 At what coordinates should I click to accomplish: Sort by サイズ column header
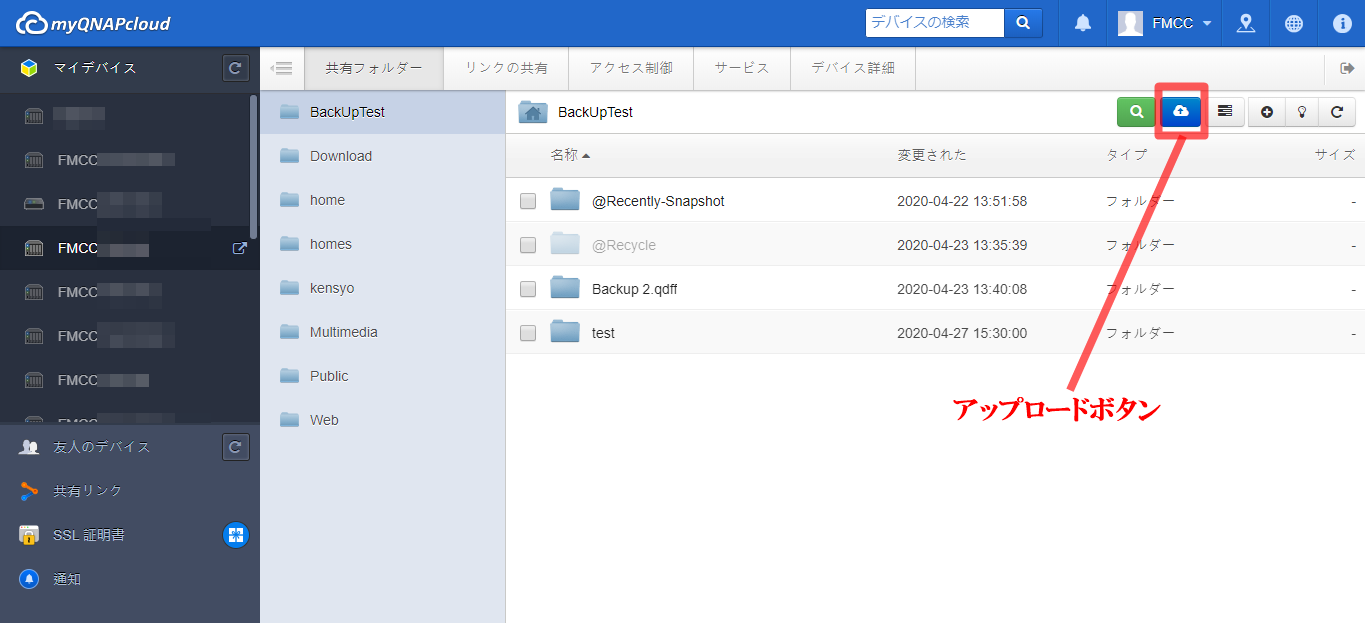click(x=1335, y=155)
